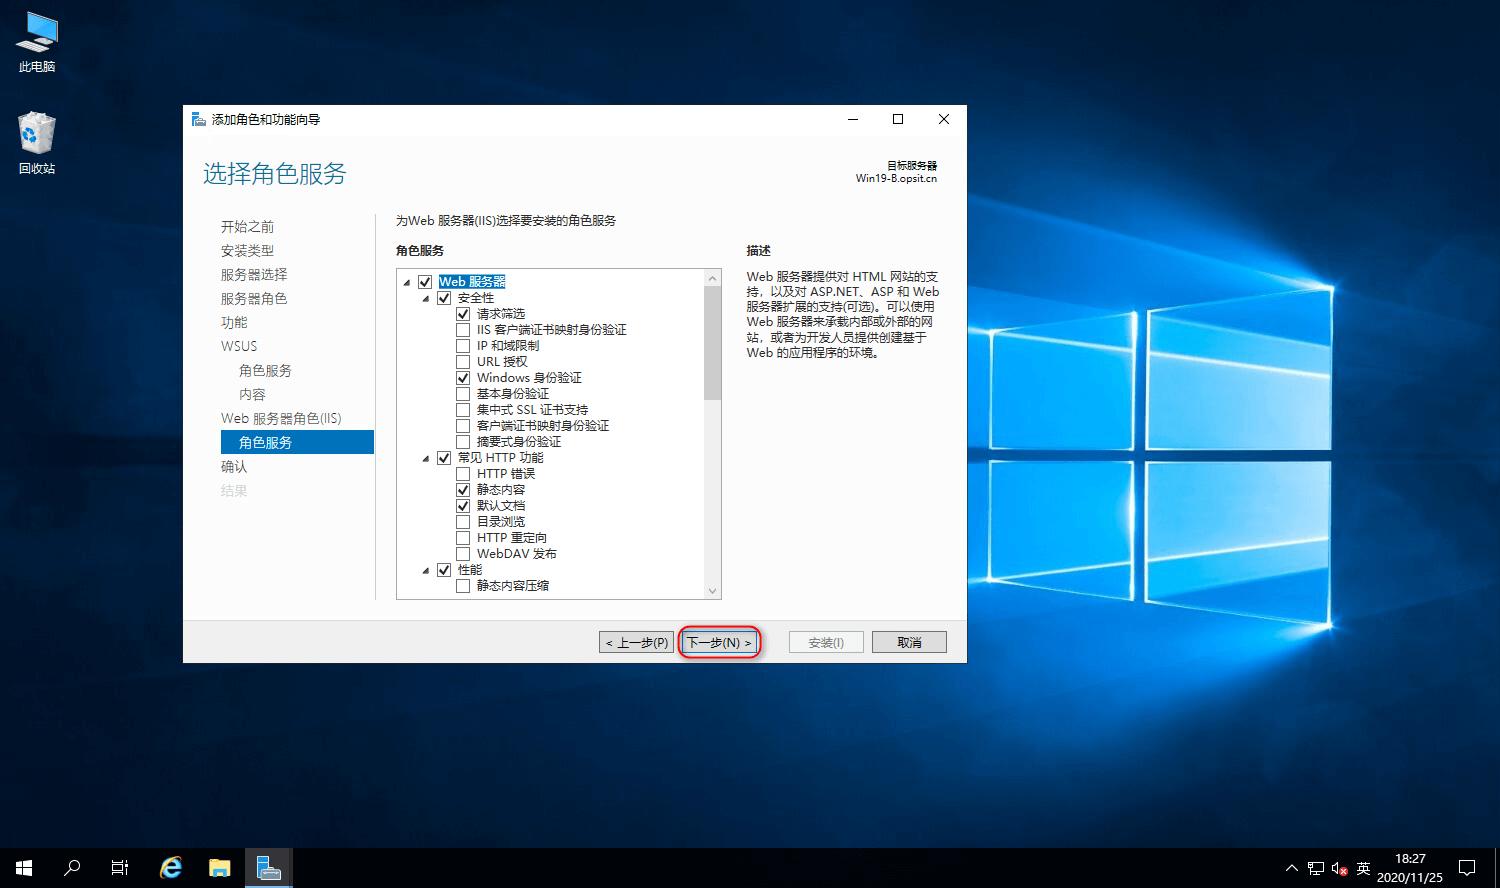Click role services scrollbar thumb
Screen dimensions: 1500x888
[712, 343]
